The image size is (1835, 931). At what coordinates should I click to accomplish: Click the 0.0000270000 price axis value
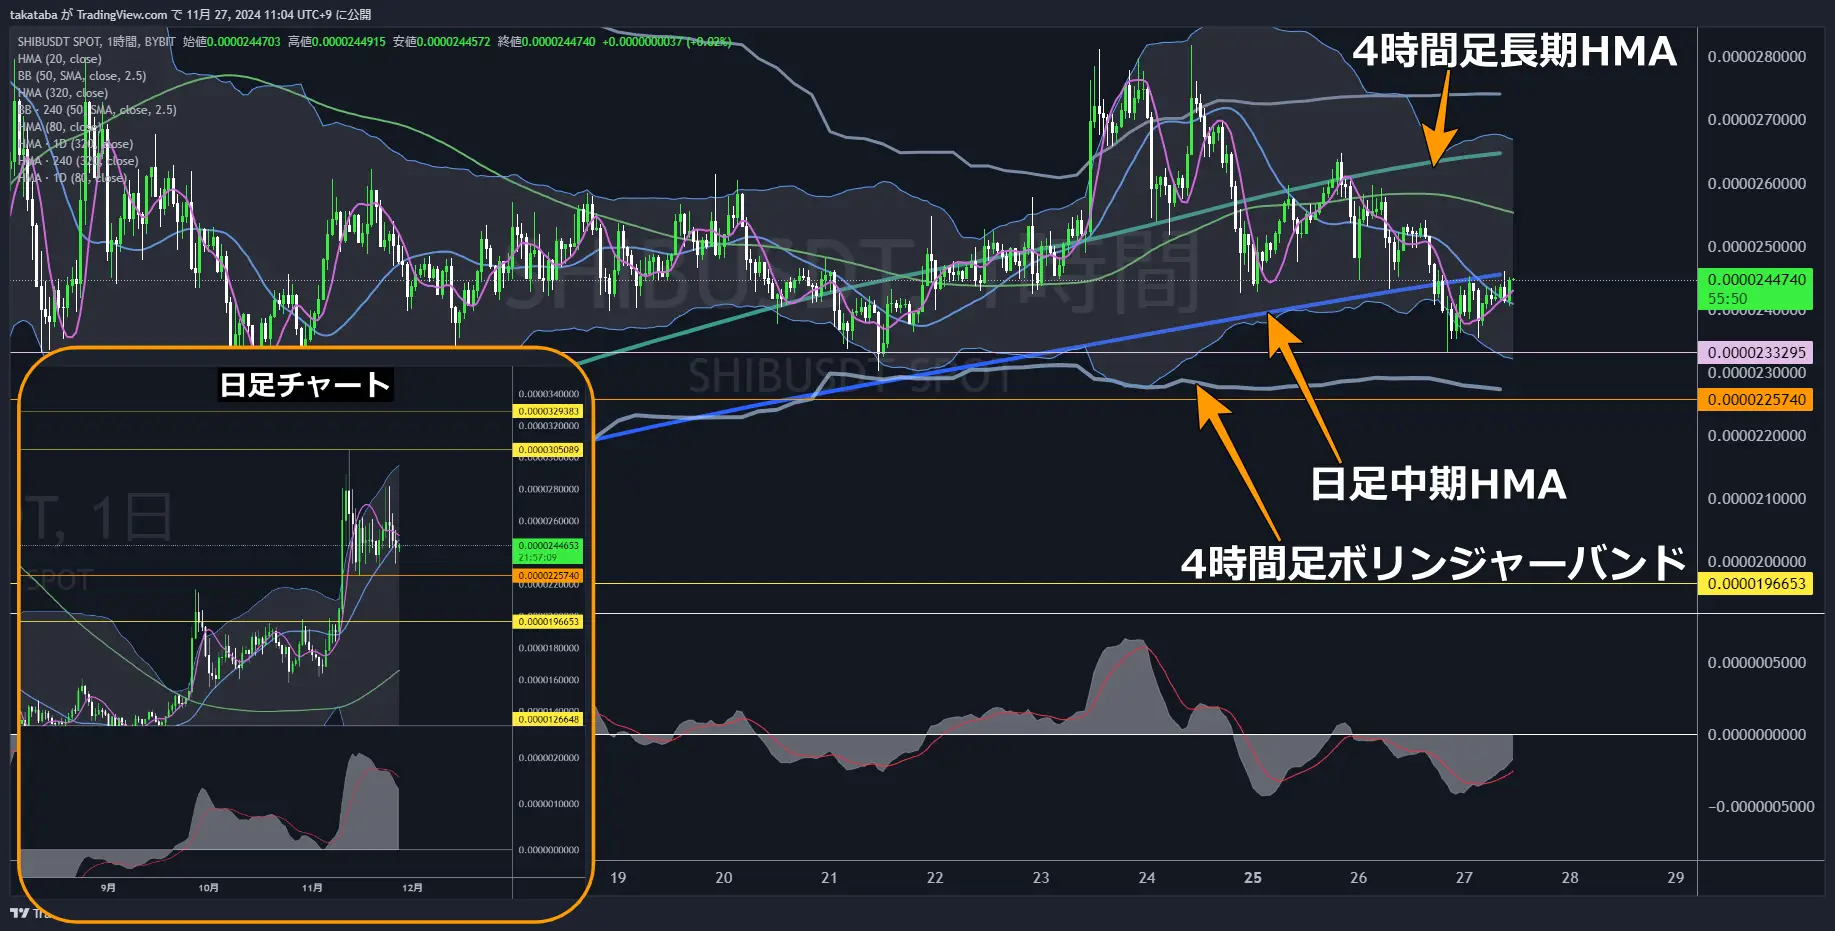1757,120
